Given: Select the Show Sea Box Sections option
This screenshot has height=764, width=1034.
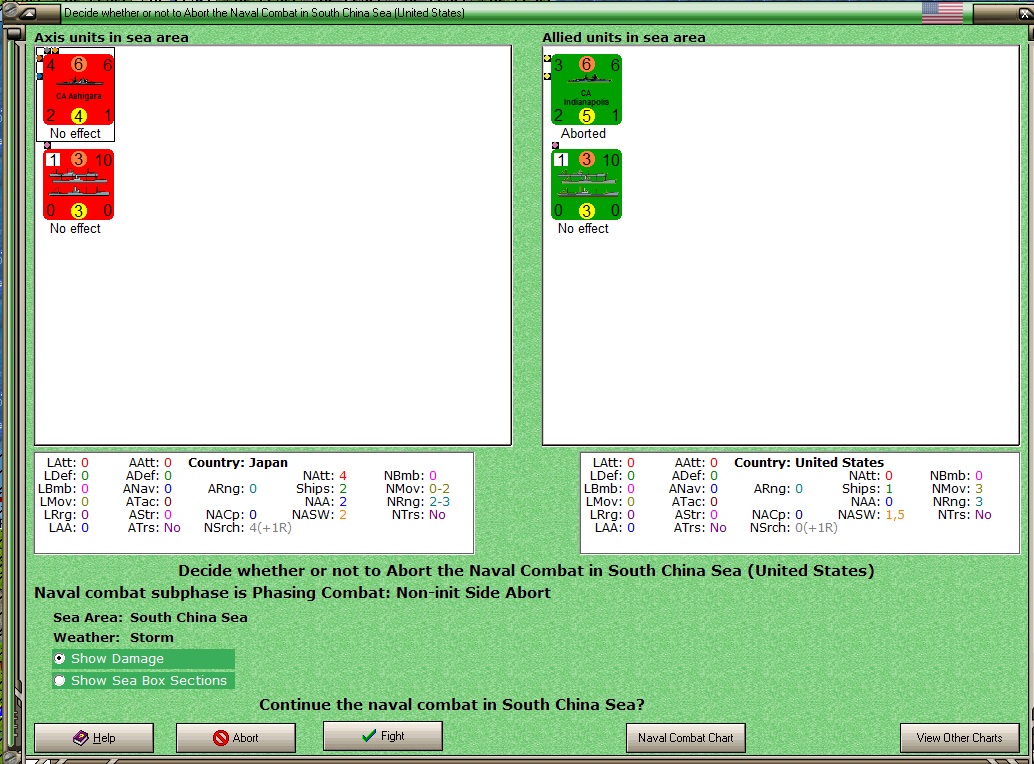Looking at the screenshot, I should tap(143, 680).
